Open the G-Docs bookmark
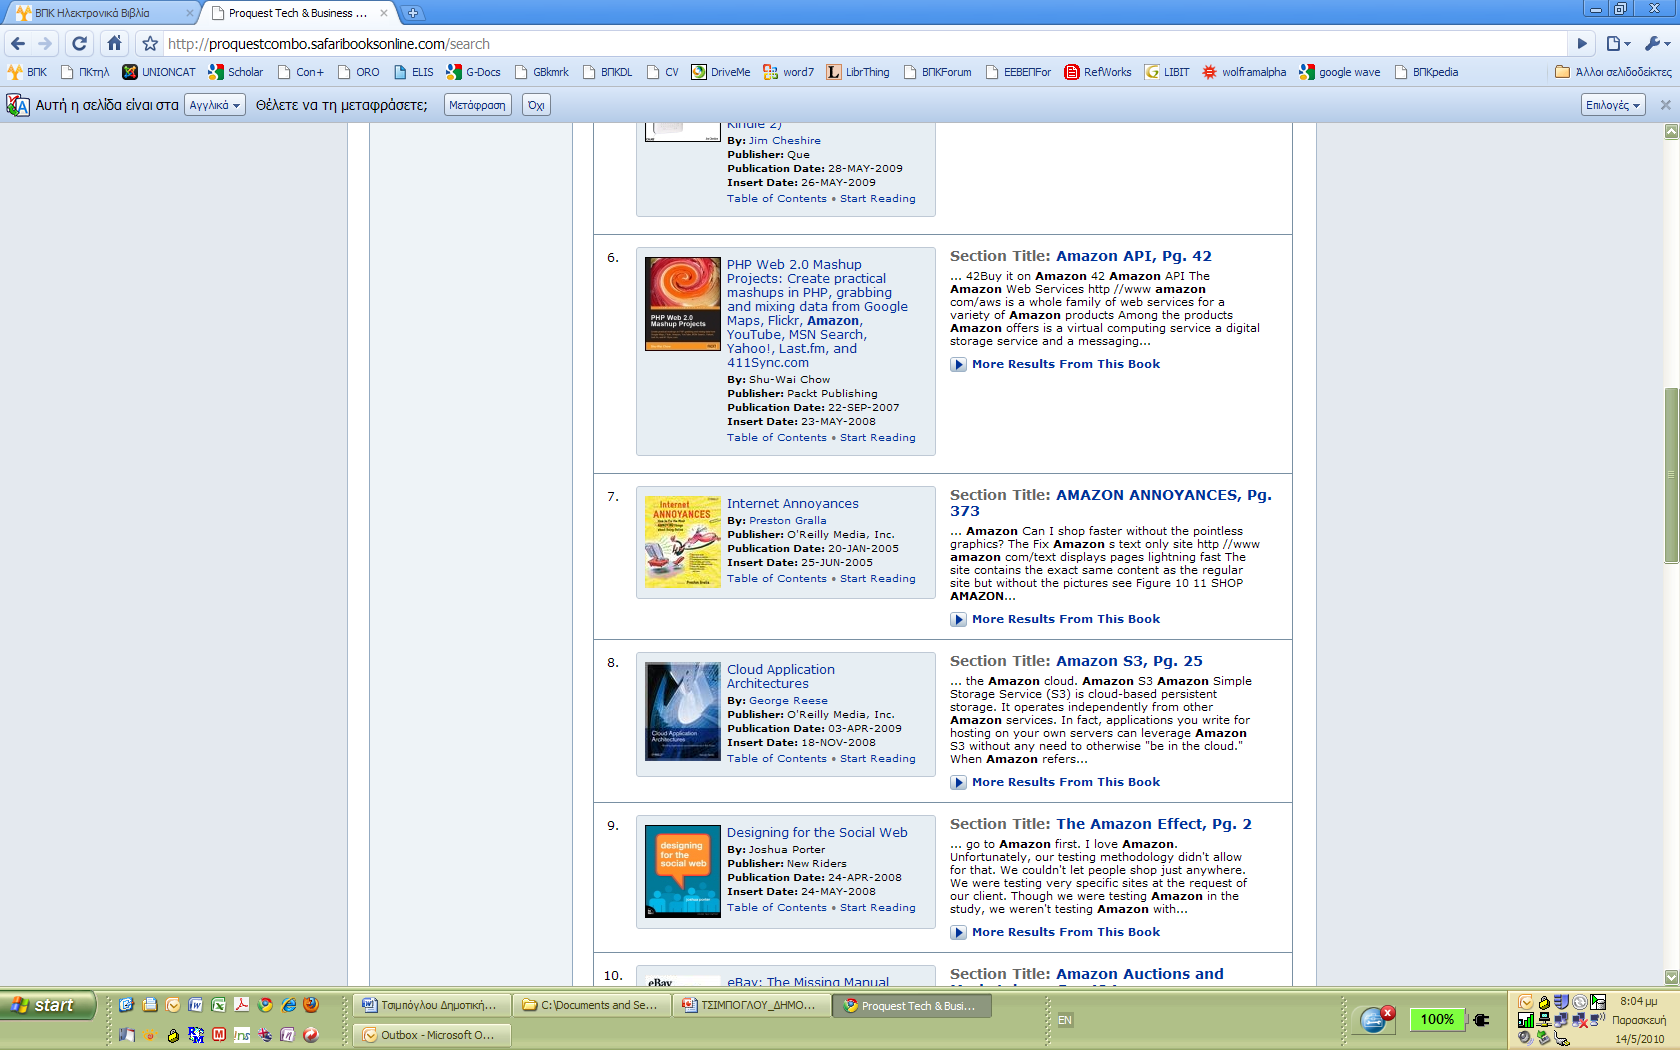The image size is (1680, 1050). click(474, 72)
